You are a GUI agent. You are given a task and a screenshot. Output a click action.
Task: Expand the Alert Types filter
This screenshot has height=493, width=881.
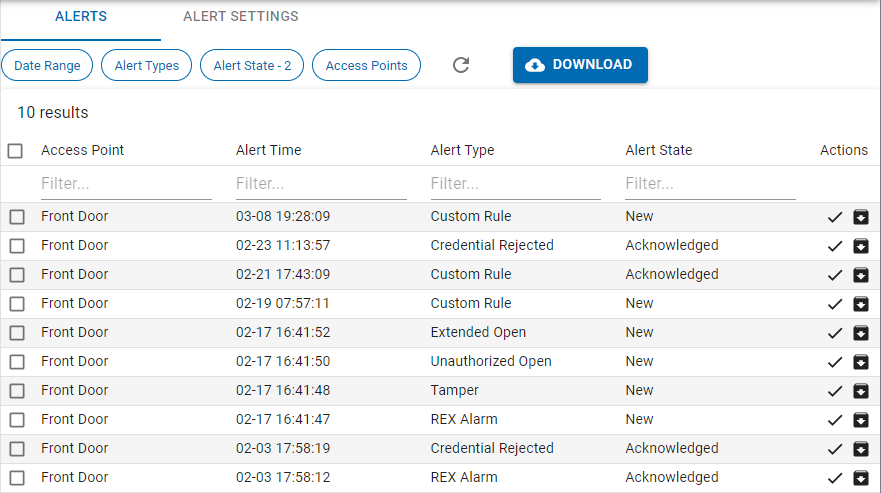tap(146, 66)
